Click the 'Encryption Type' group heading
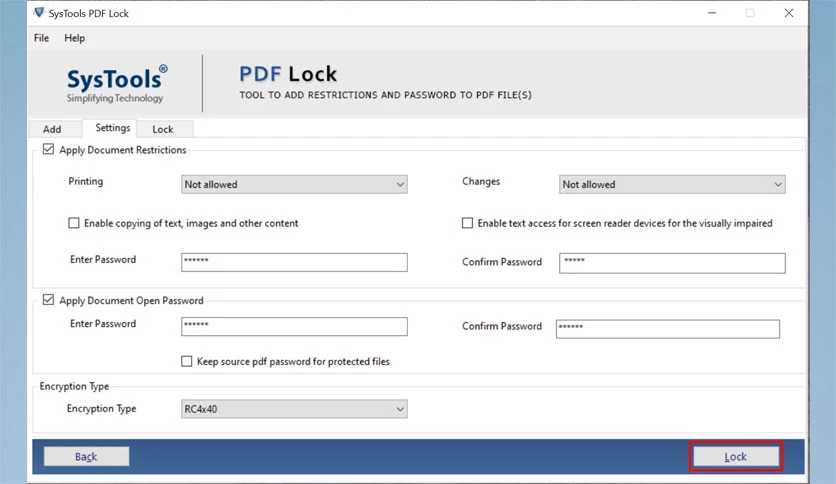Viewport: 836px width, 484px height. [x=74, y=386]
